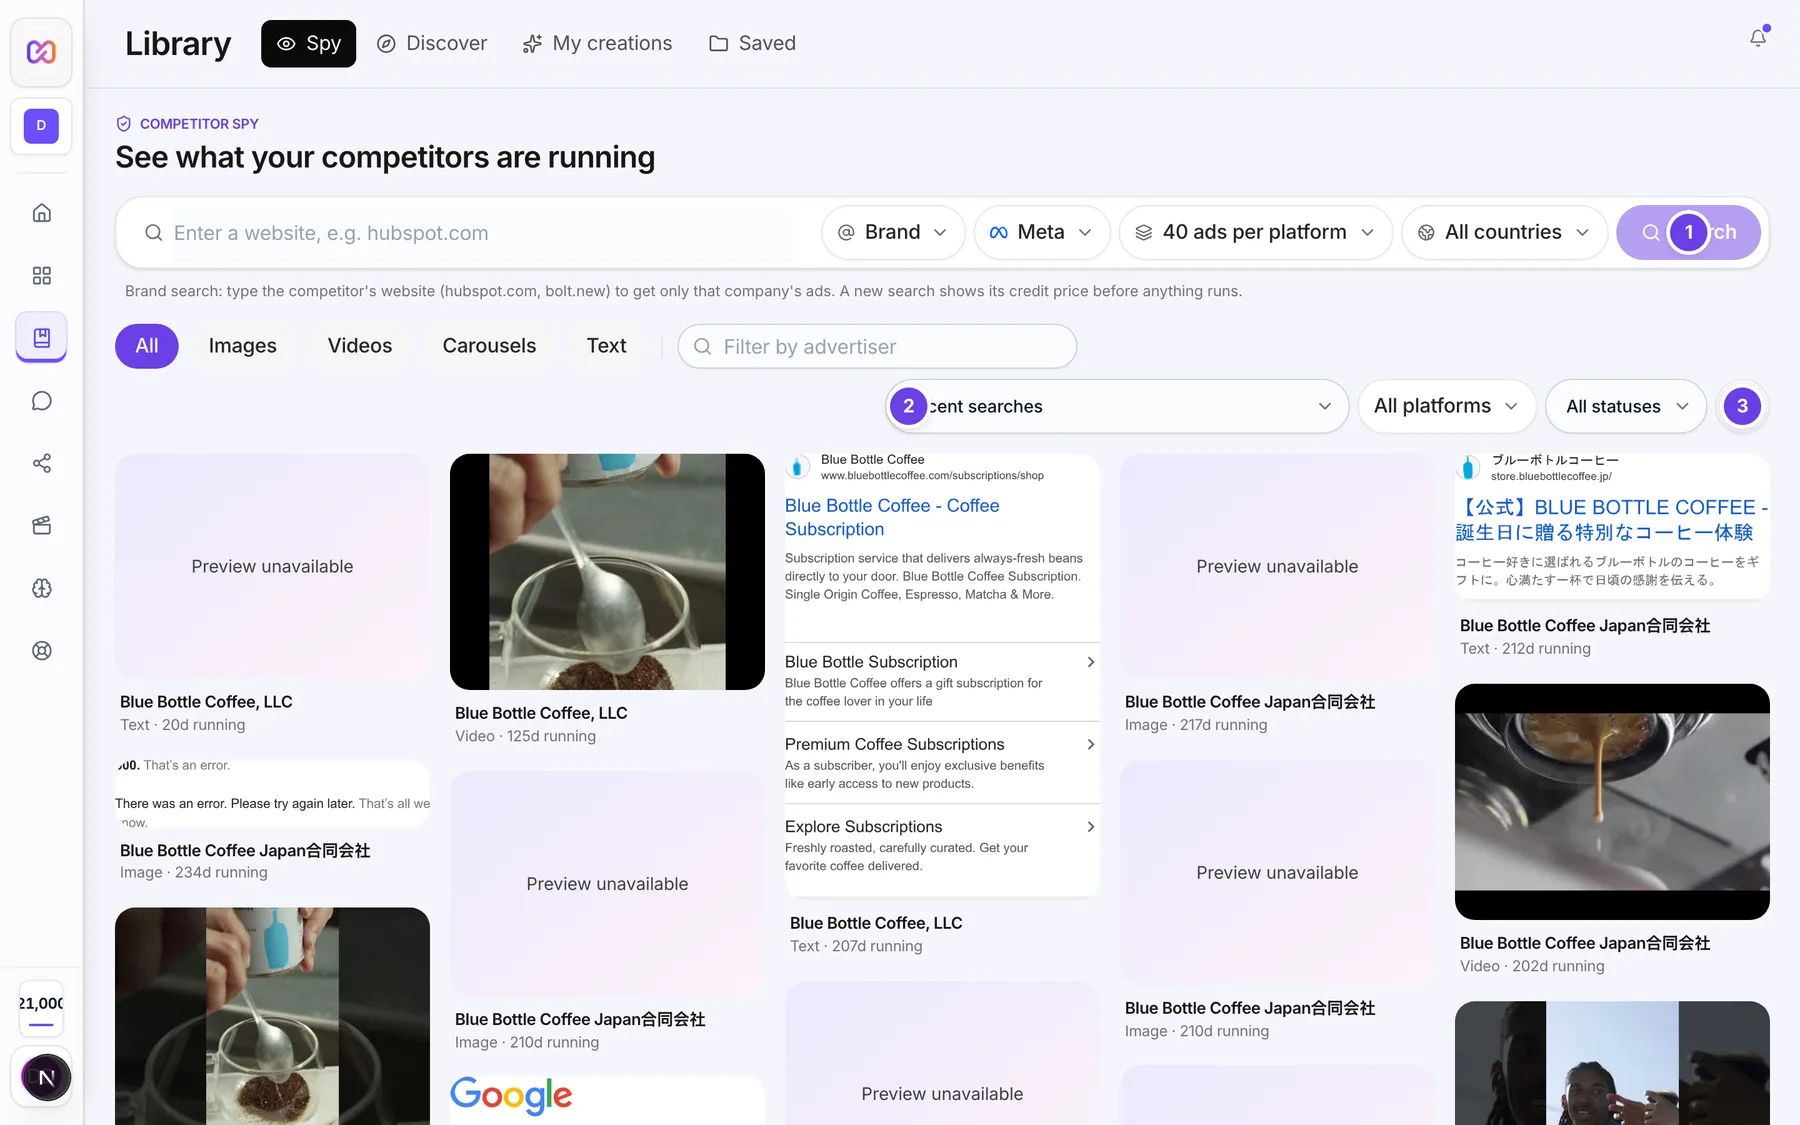Go to Home from the sidebar
The height and width of the screenshot is (1125, 1800).
coord(41,213)
